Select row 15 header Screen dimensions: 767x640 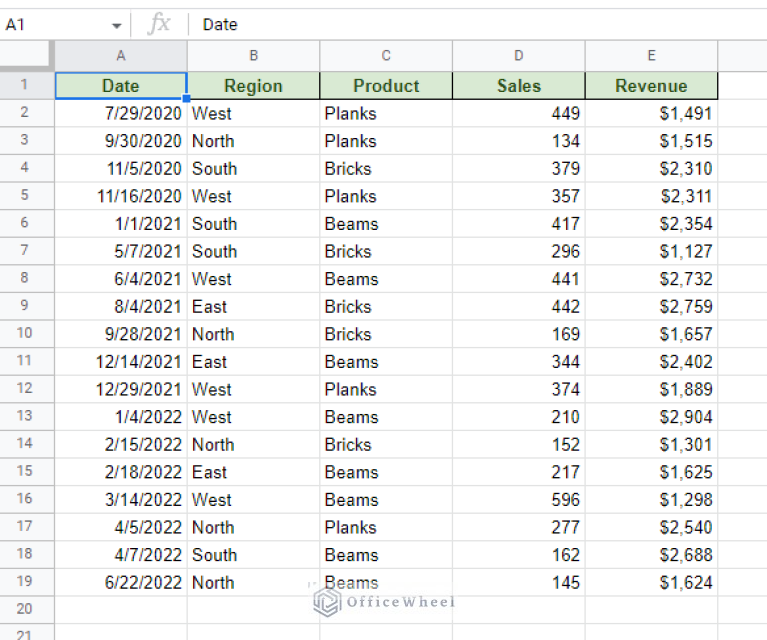(25, 472)
